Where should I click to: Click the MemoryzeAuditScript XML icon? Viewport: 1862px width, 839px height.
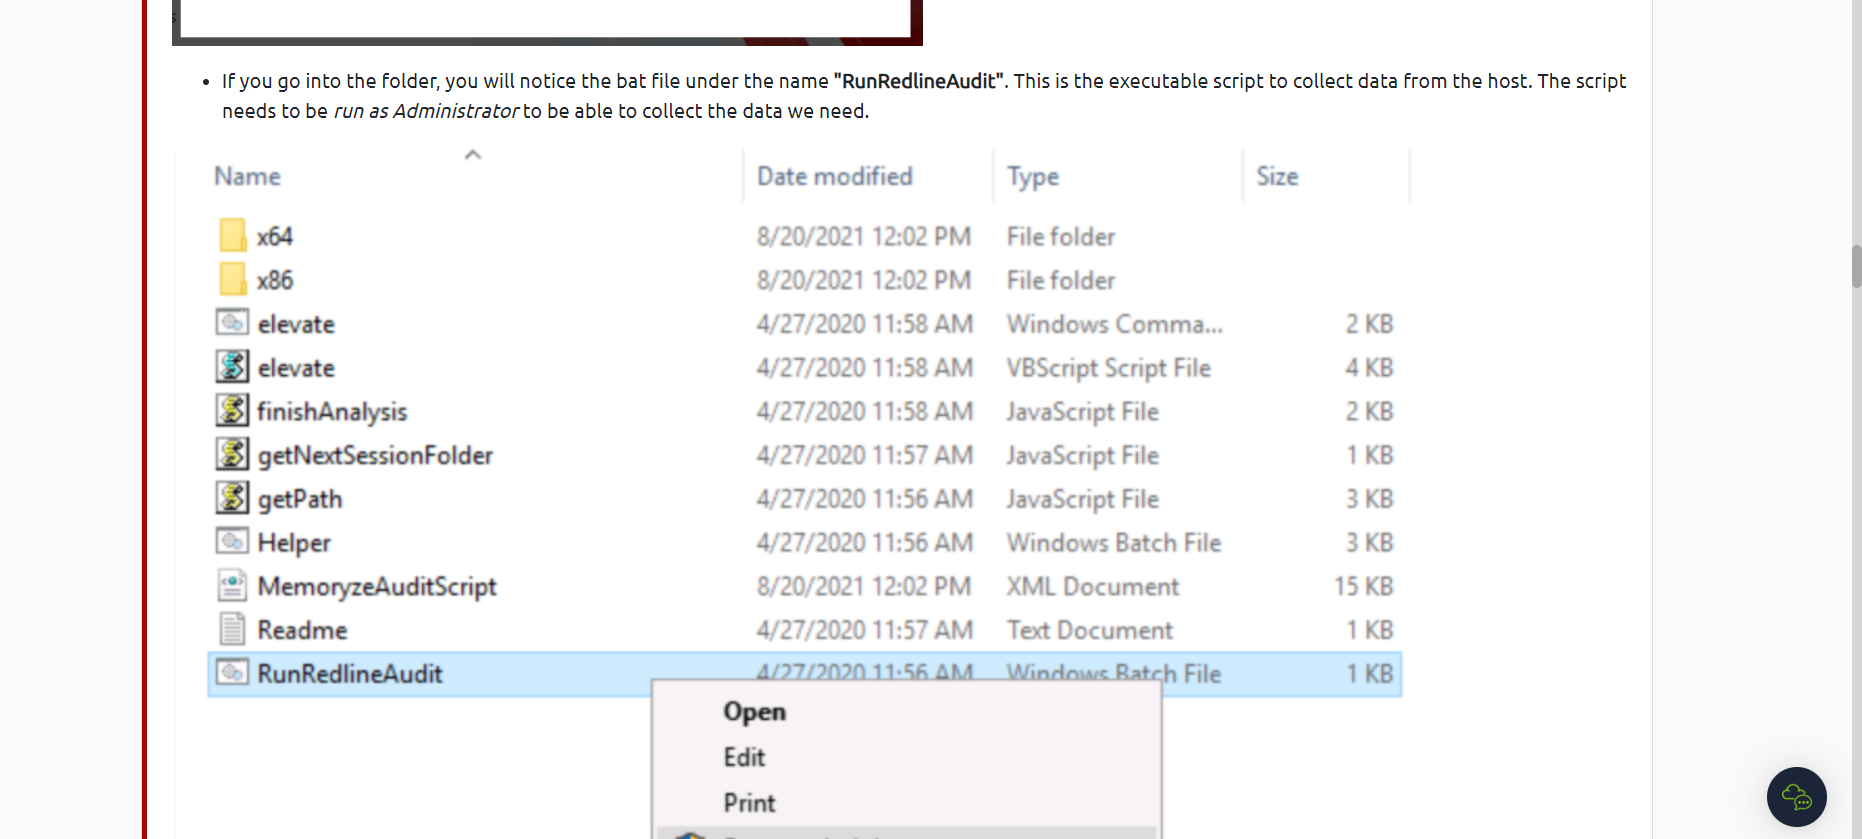click(x=232, y=585)
